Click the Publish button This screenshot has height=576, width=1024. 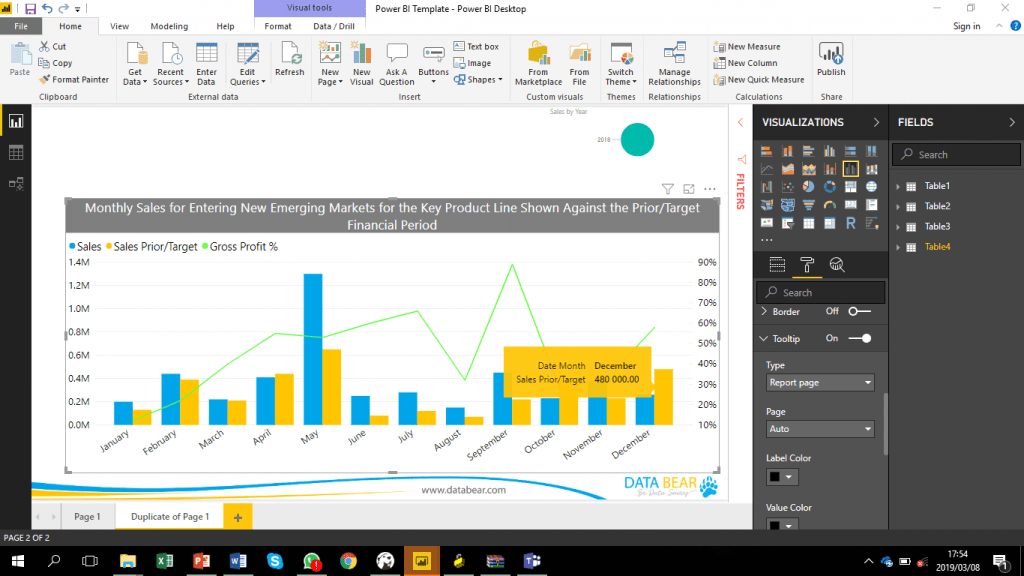(x=831, y=60)
